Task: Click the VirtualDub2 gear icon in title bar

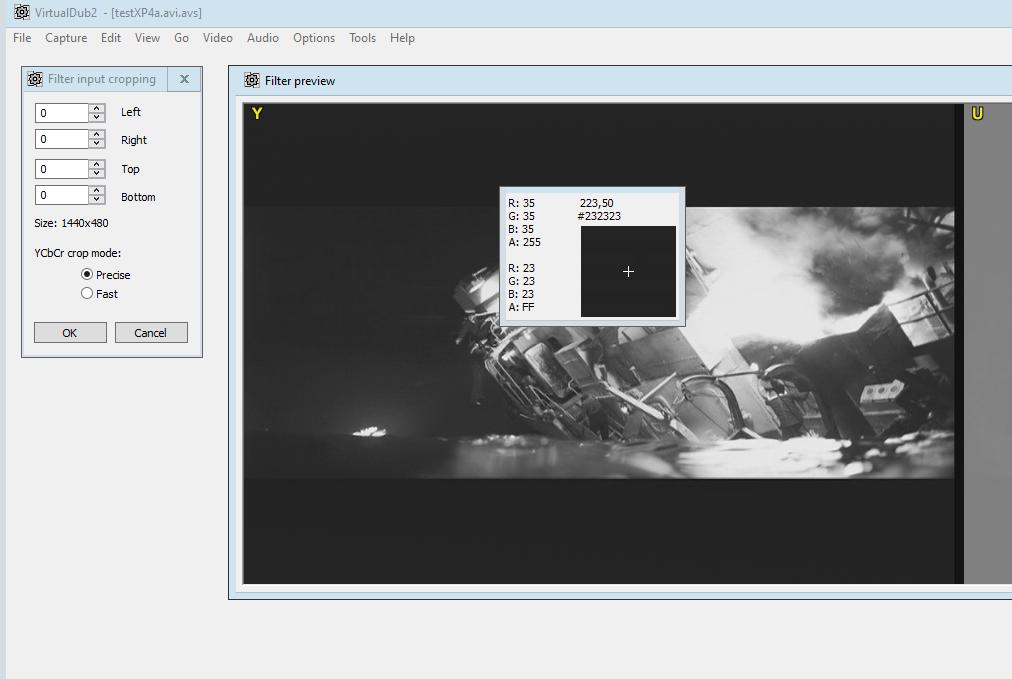Action: pyautogui.click(x=21, y=12)
